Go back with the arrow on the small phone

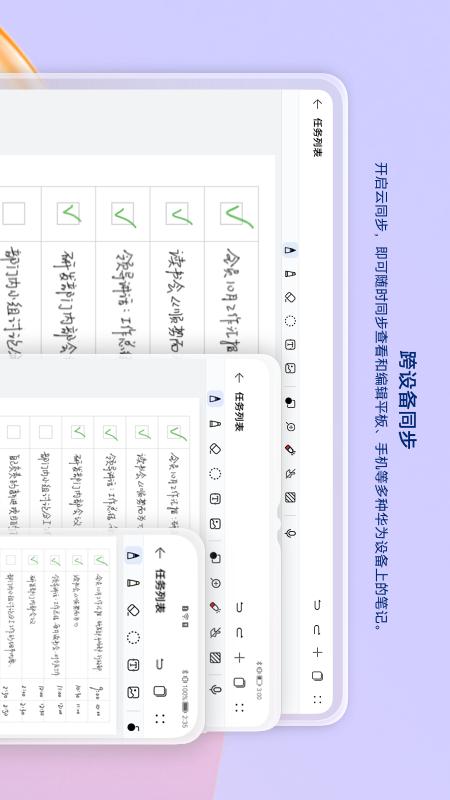pos(160,553)
